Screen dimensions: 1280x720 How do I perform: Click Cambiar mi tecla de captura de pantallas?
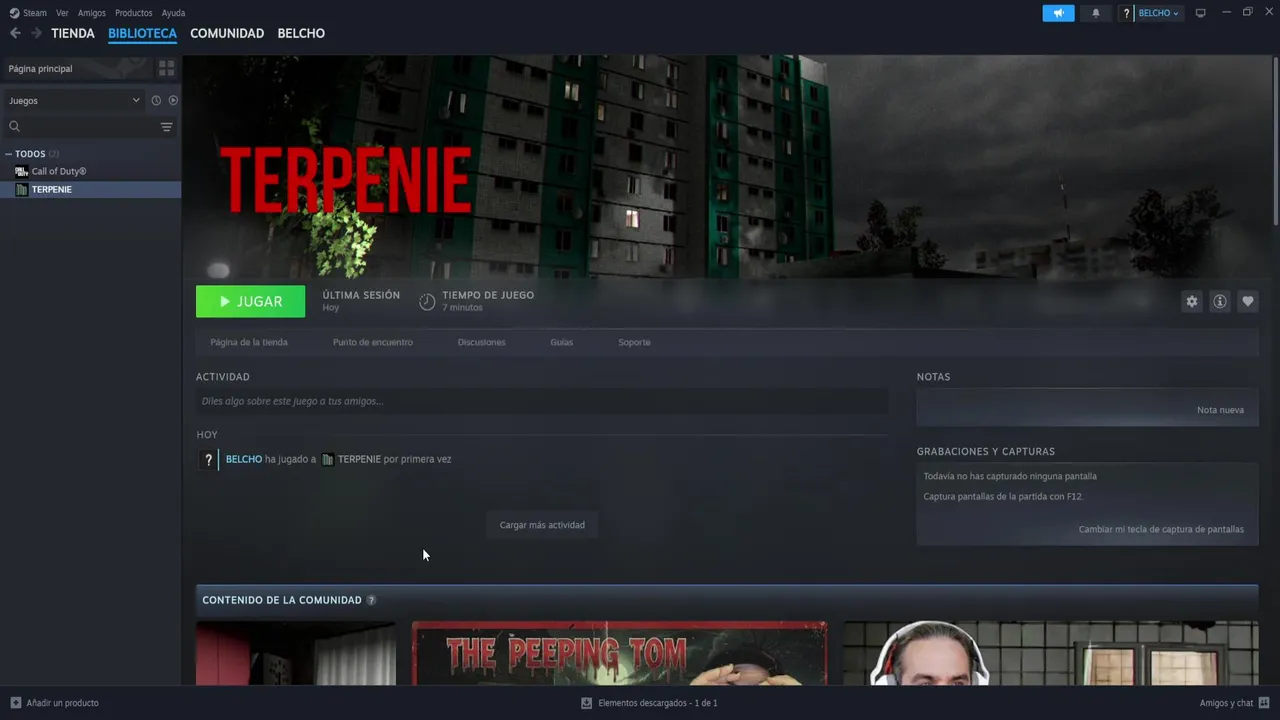tap(1161, 529)
